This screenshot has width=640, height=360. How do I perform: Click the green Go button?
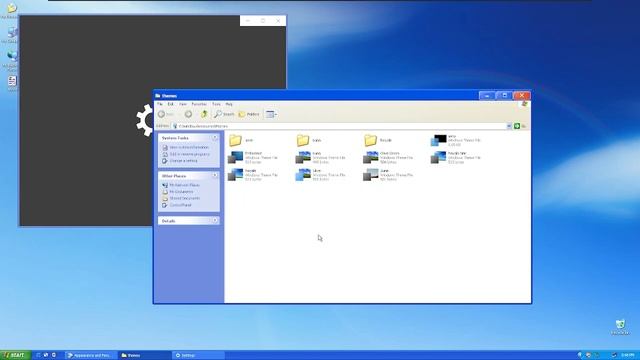point(517,126)
